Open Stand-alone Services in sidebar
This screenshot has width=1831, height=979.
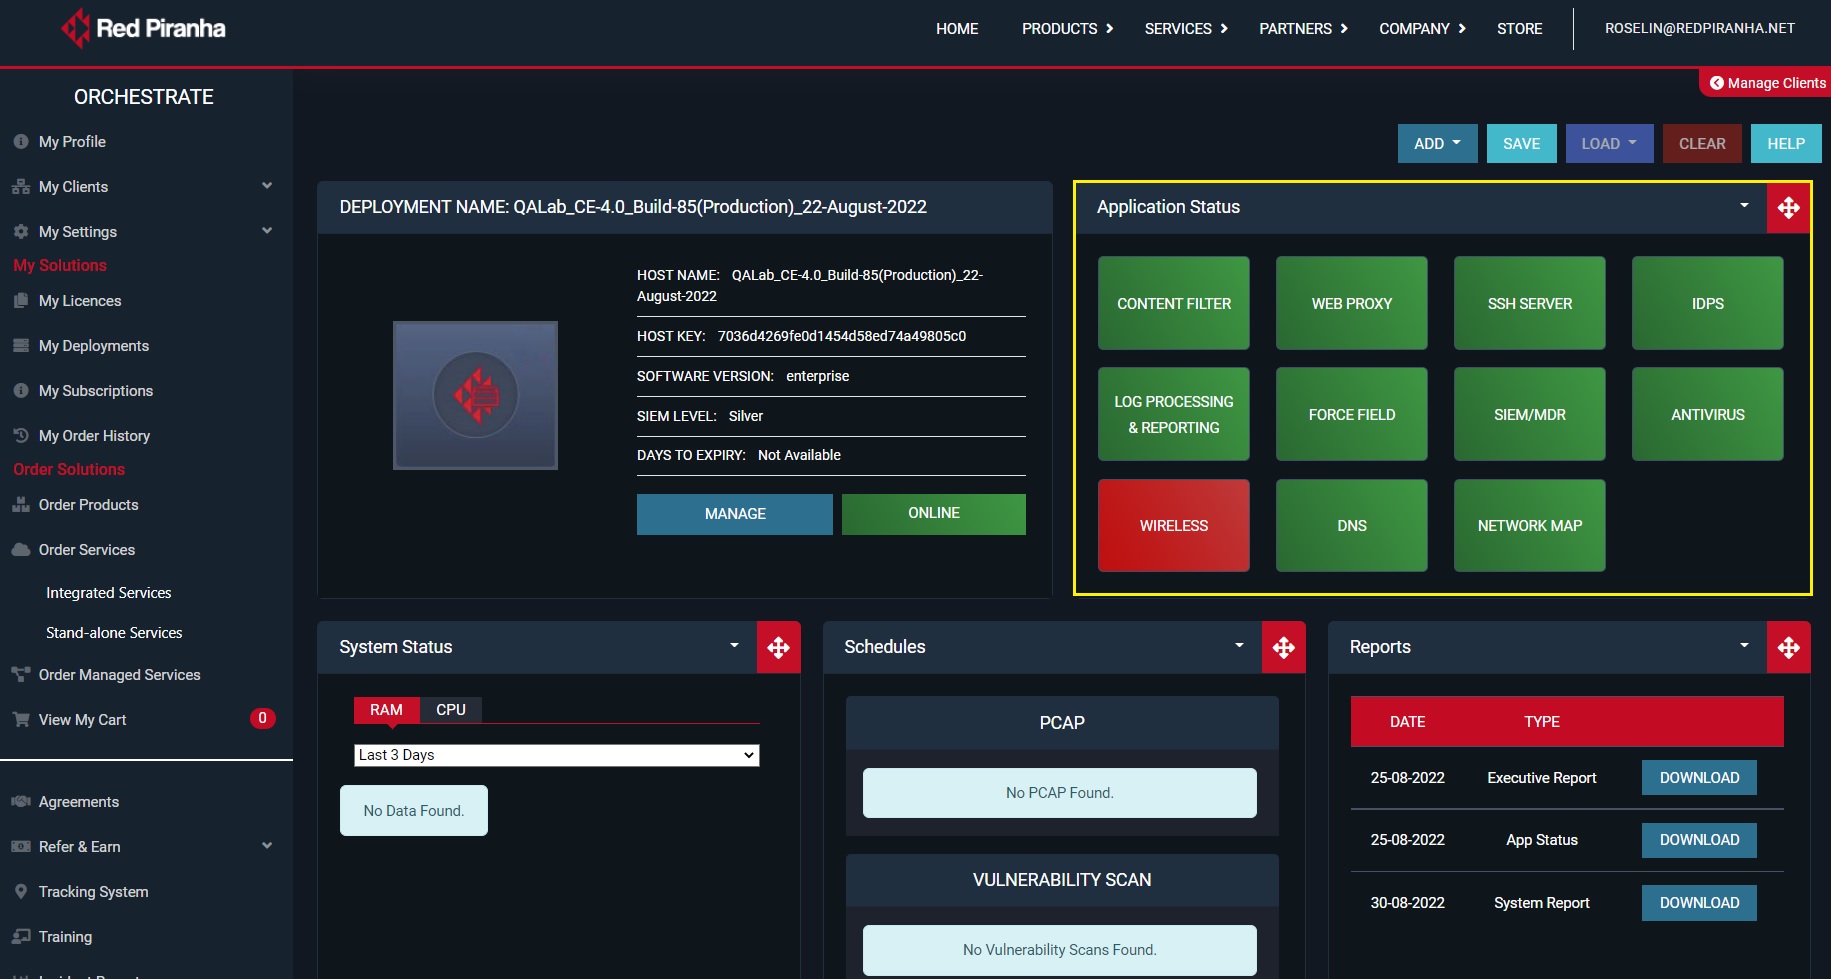tap(114, 633)
